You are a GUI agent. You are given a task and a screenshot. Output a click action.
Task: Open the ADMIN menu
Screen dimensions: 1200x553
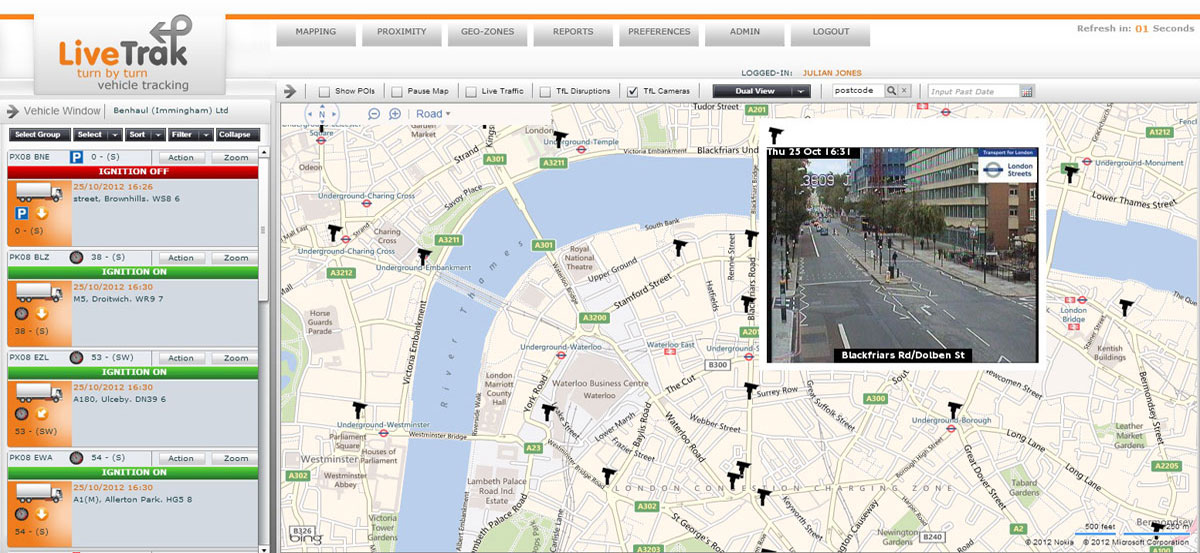744,34
